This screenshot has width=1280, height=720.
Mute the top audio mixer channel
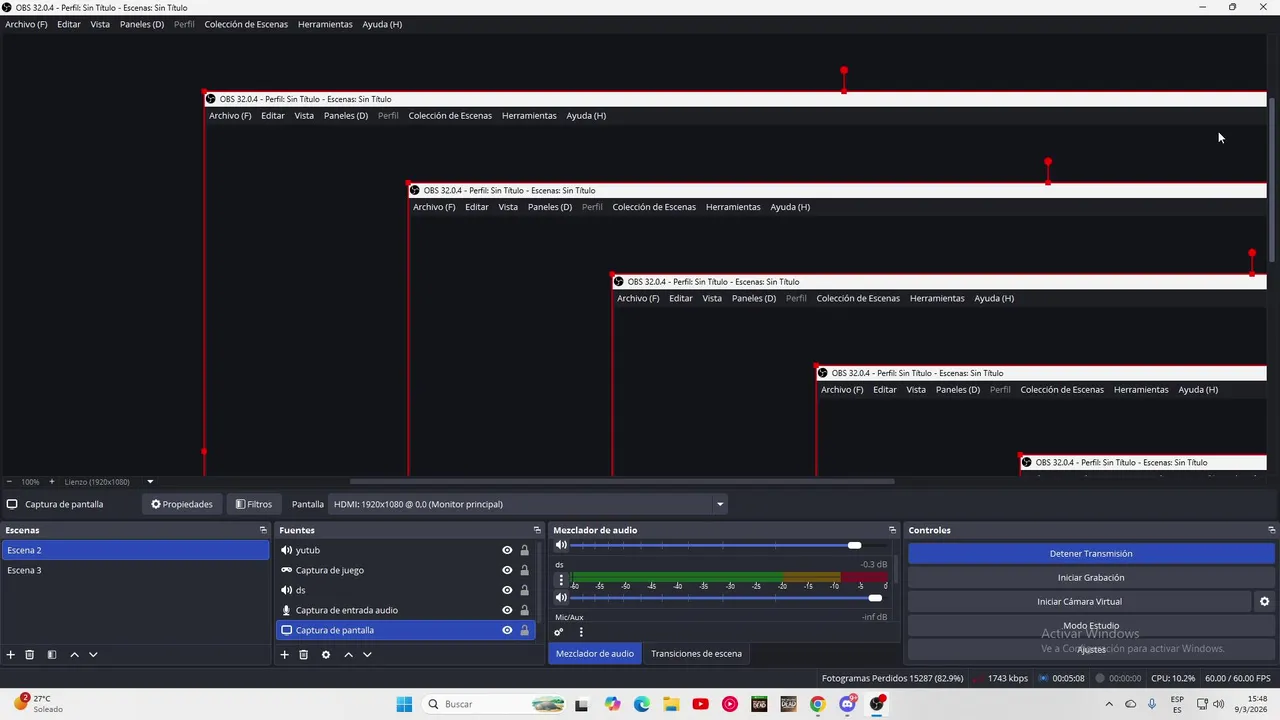coord(561,545)
